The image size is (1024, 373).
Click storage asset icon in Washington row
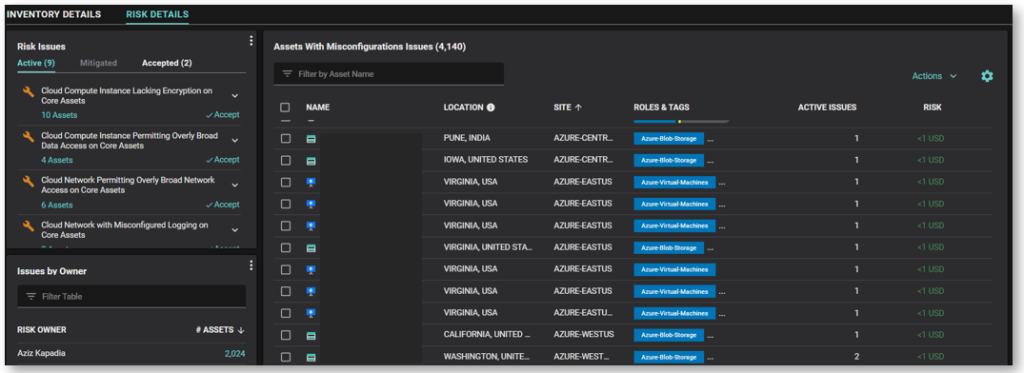click(311, 357)
